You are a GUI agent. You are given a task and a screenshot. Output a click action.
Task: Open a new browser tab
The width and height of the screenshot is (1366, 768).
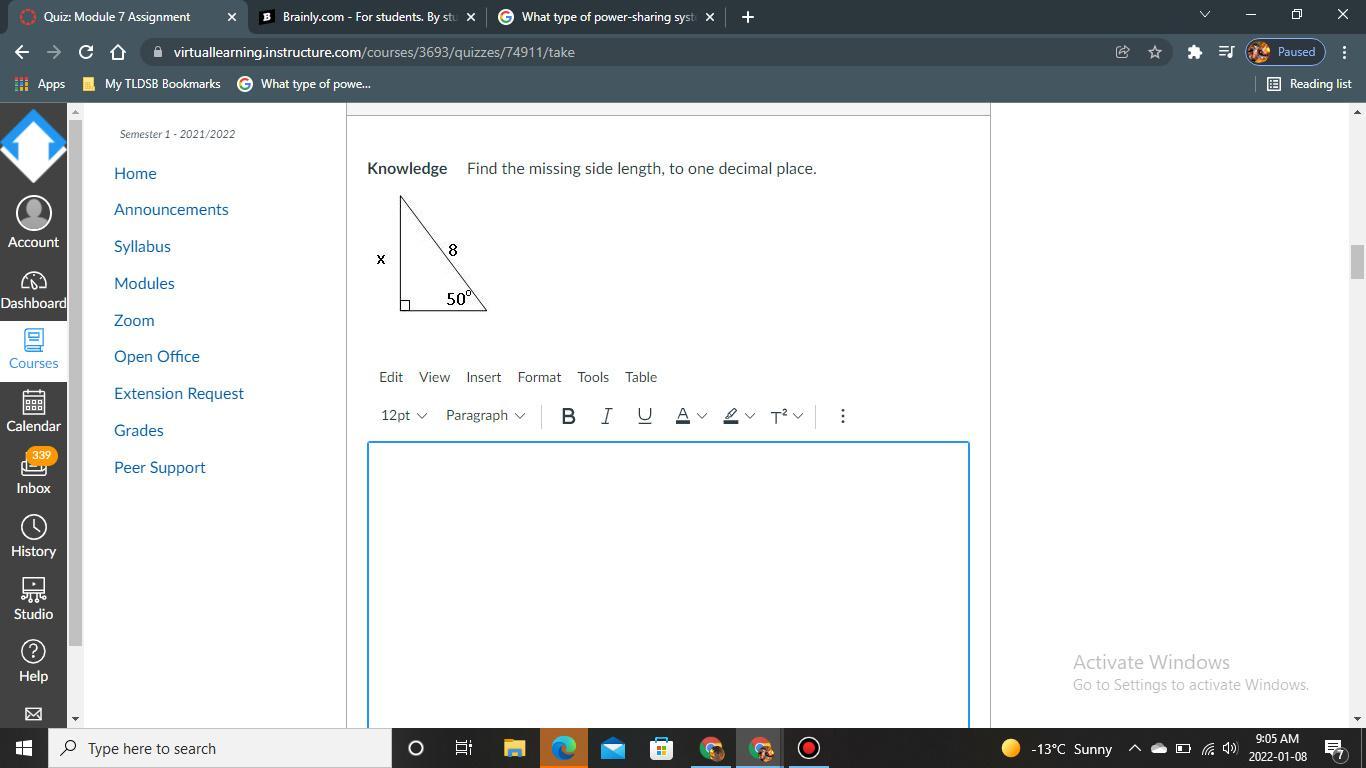(x=747, y=17)
